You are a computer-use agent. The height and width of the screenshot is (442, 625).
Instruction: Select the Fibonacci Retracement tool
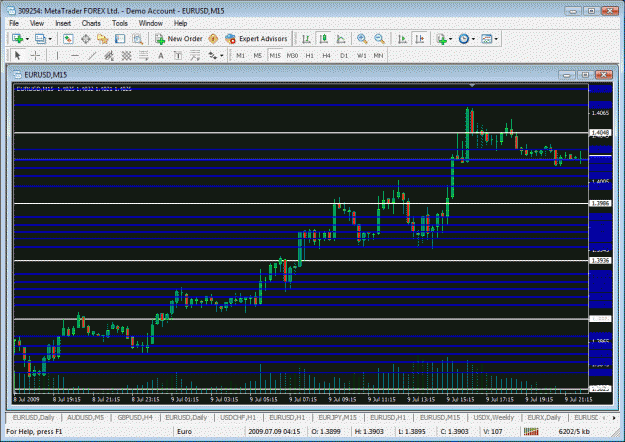[x=143, y=55]
